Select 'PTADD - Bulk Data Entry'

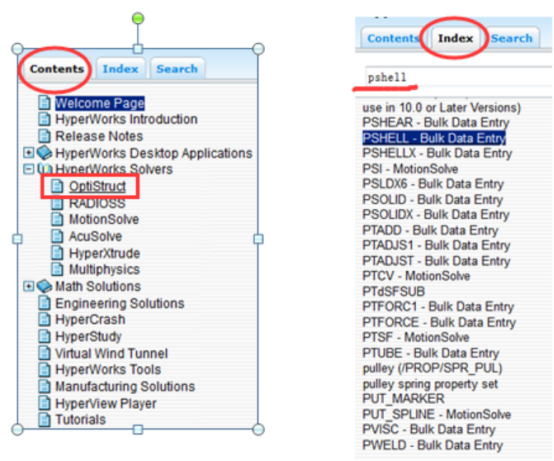tap(430, 230)
